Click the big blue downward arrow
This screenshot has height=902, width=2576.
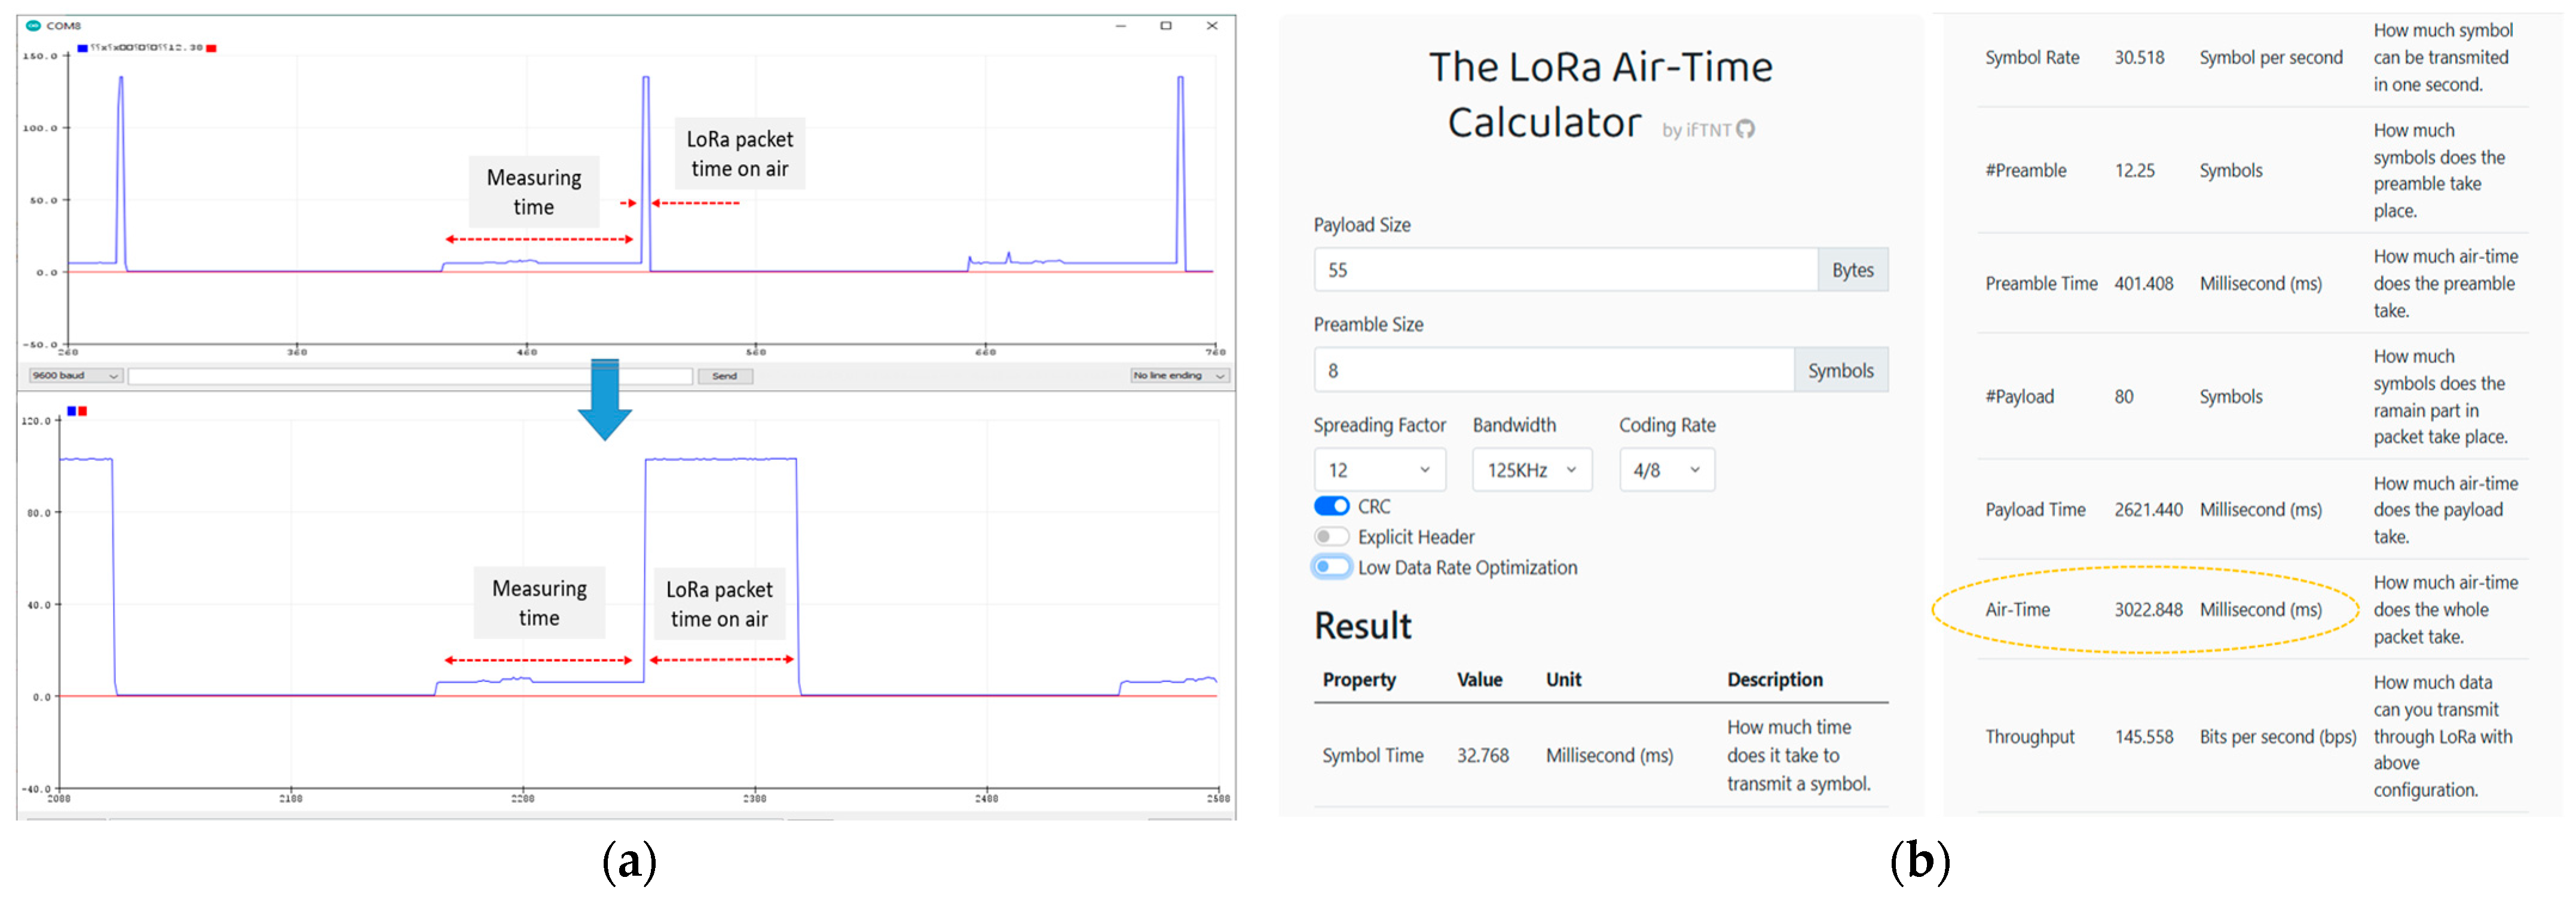click(x=605, y=400)
